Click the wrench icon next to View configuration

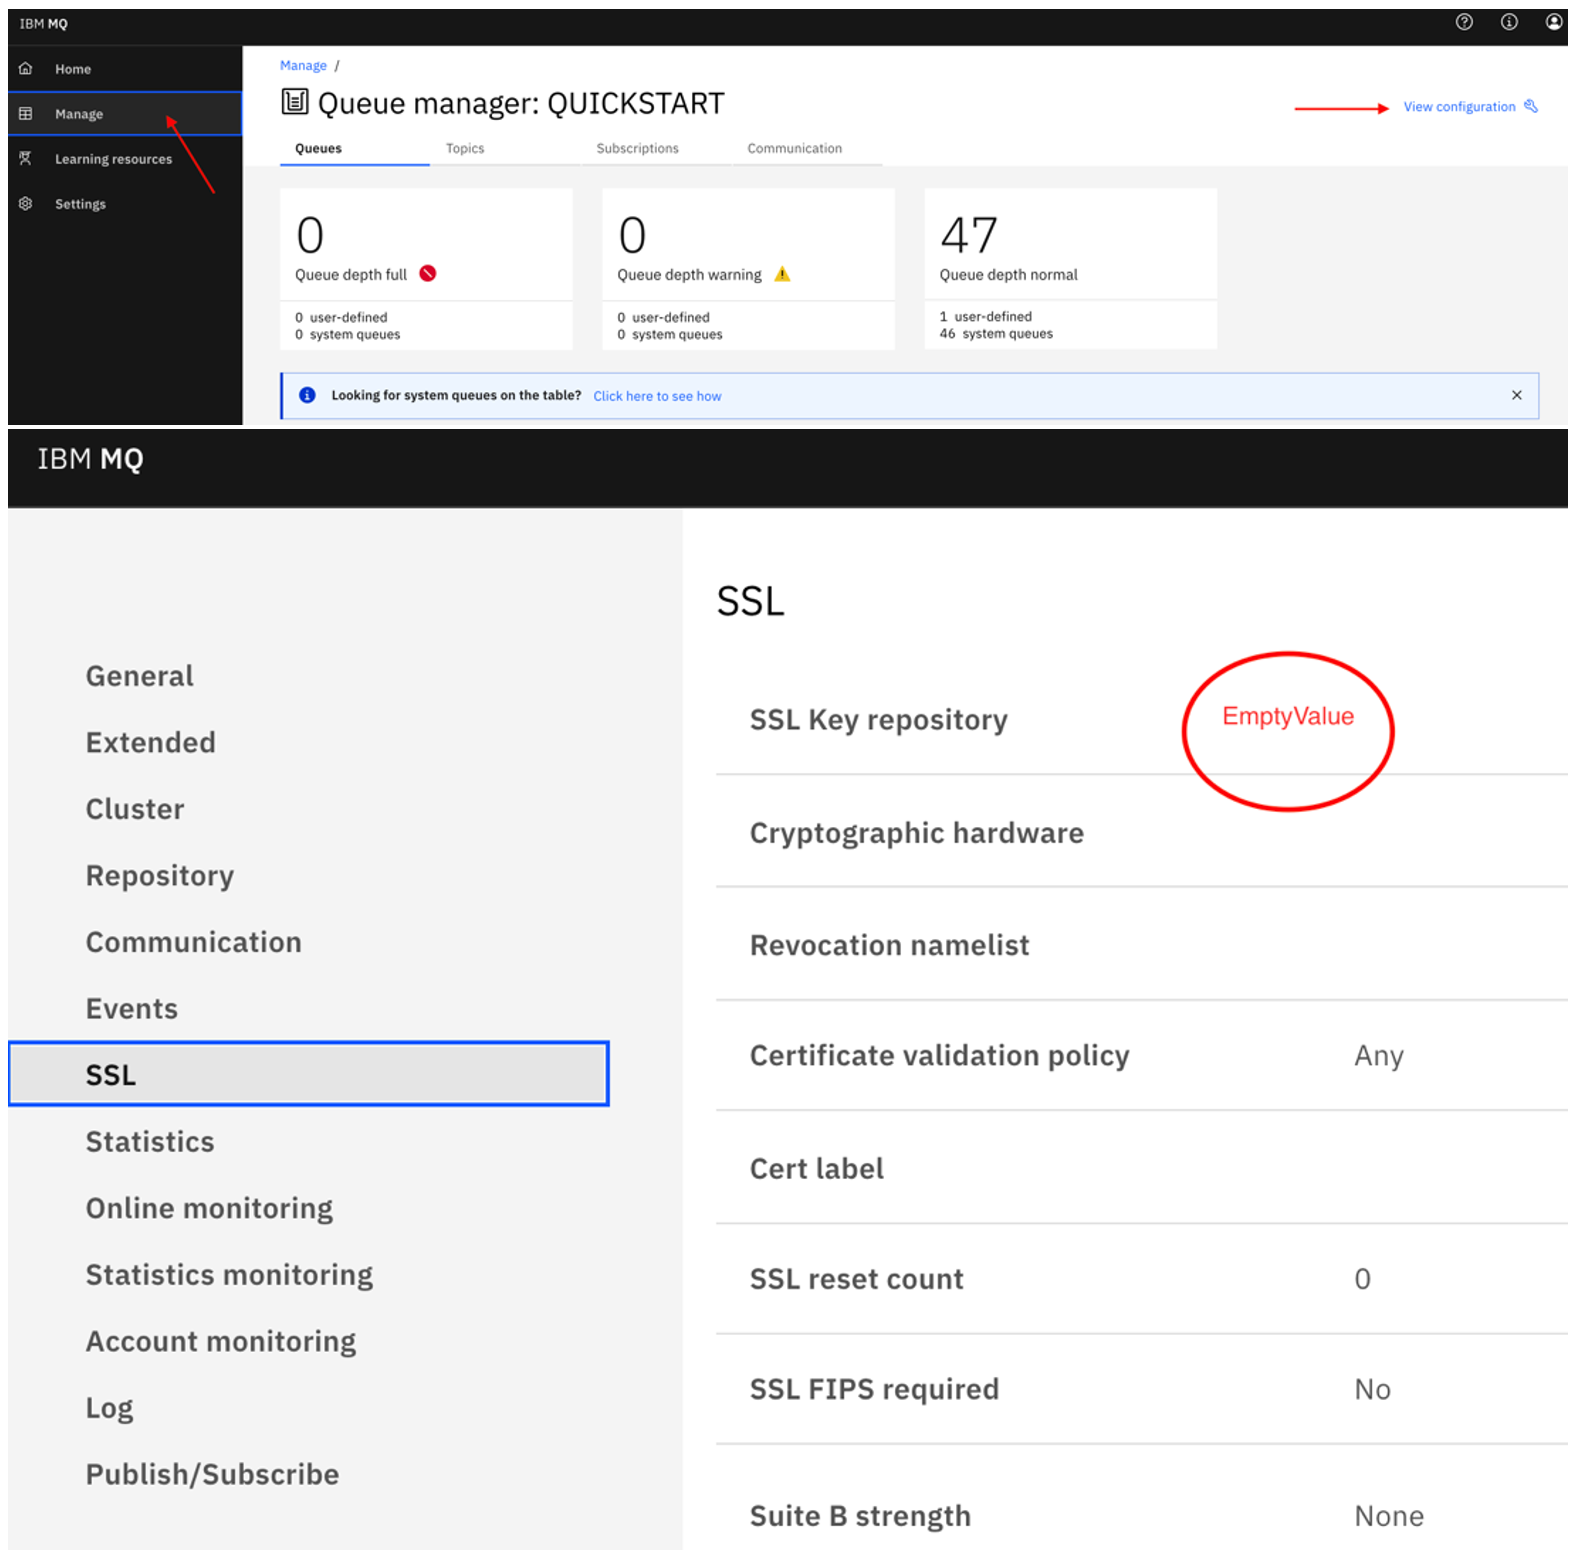(1531, 106)
